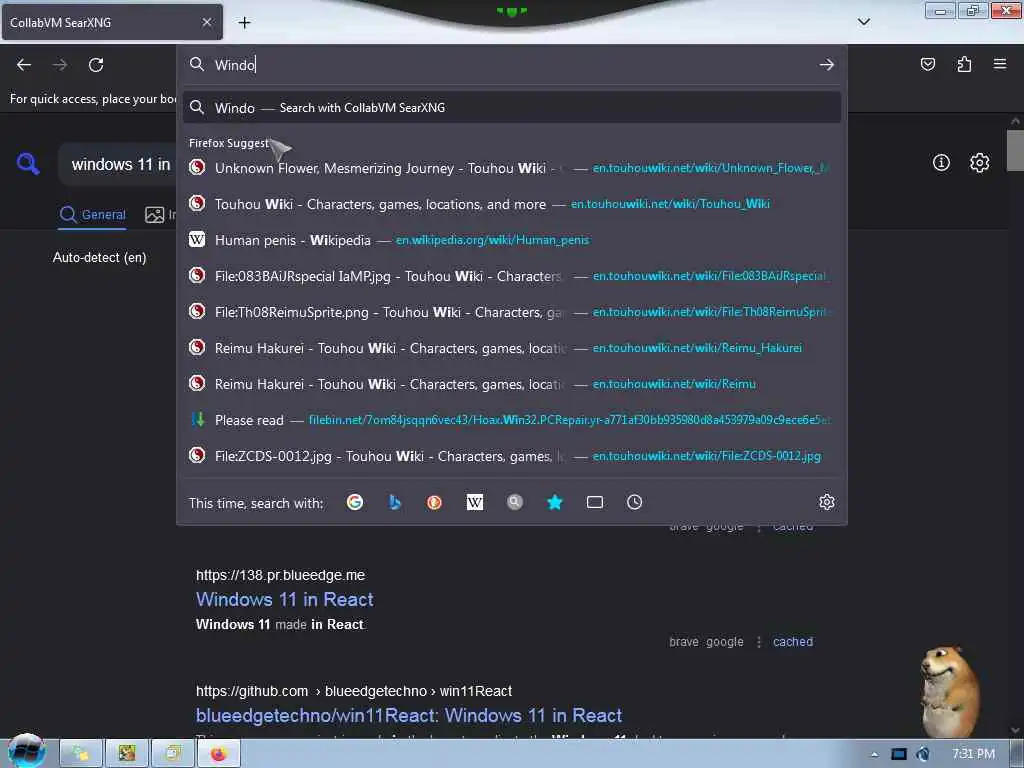Image resolution: width=1024 pixels, height=768 pixels.
Task: Open 'blueedgetechno/win11React: Windows 11 in React' link
Action: 409,715
